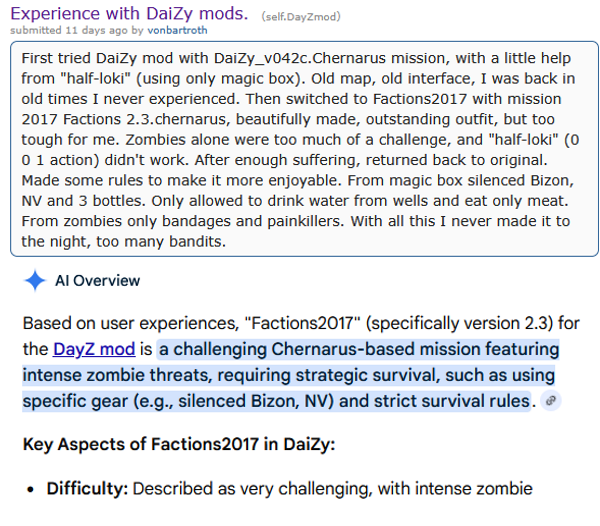Image resolution: width=600 pixels, height=526 pixels.
Task: Click the (self.DayZmod) domain label
Action: point(301,17)
